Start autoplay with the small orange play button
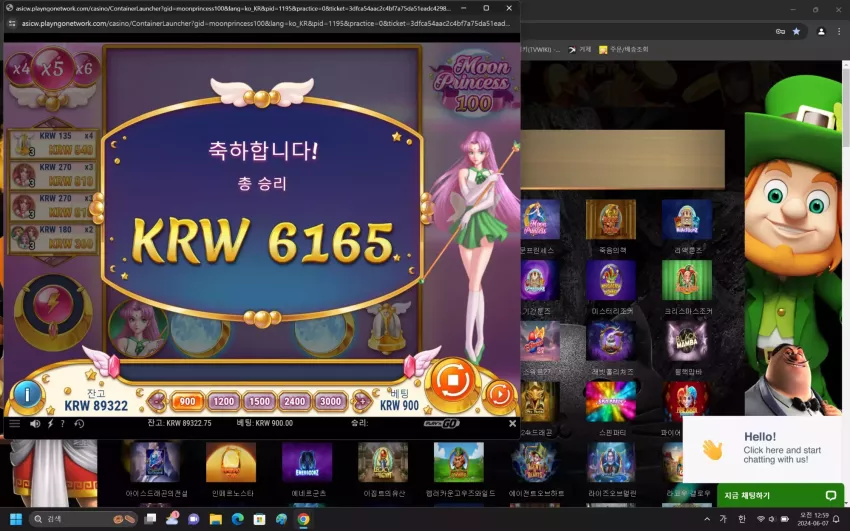850x531 pixels. [x=499, y=394]
